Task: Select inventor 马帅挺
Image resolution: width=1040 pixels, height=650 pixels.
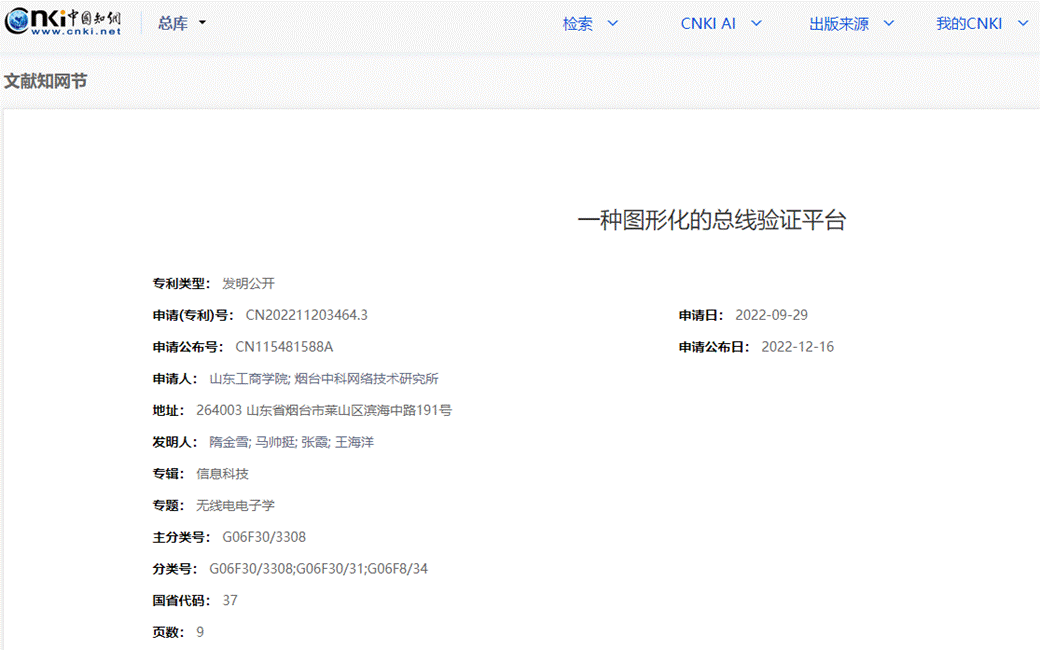Action: point(275,442)
